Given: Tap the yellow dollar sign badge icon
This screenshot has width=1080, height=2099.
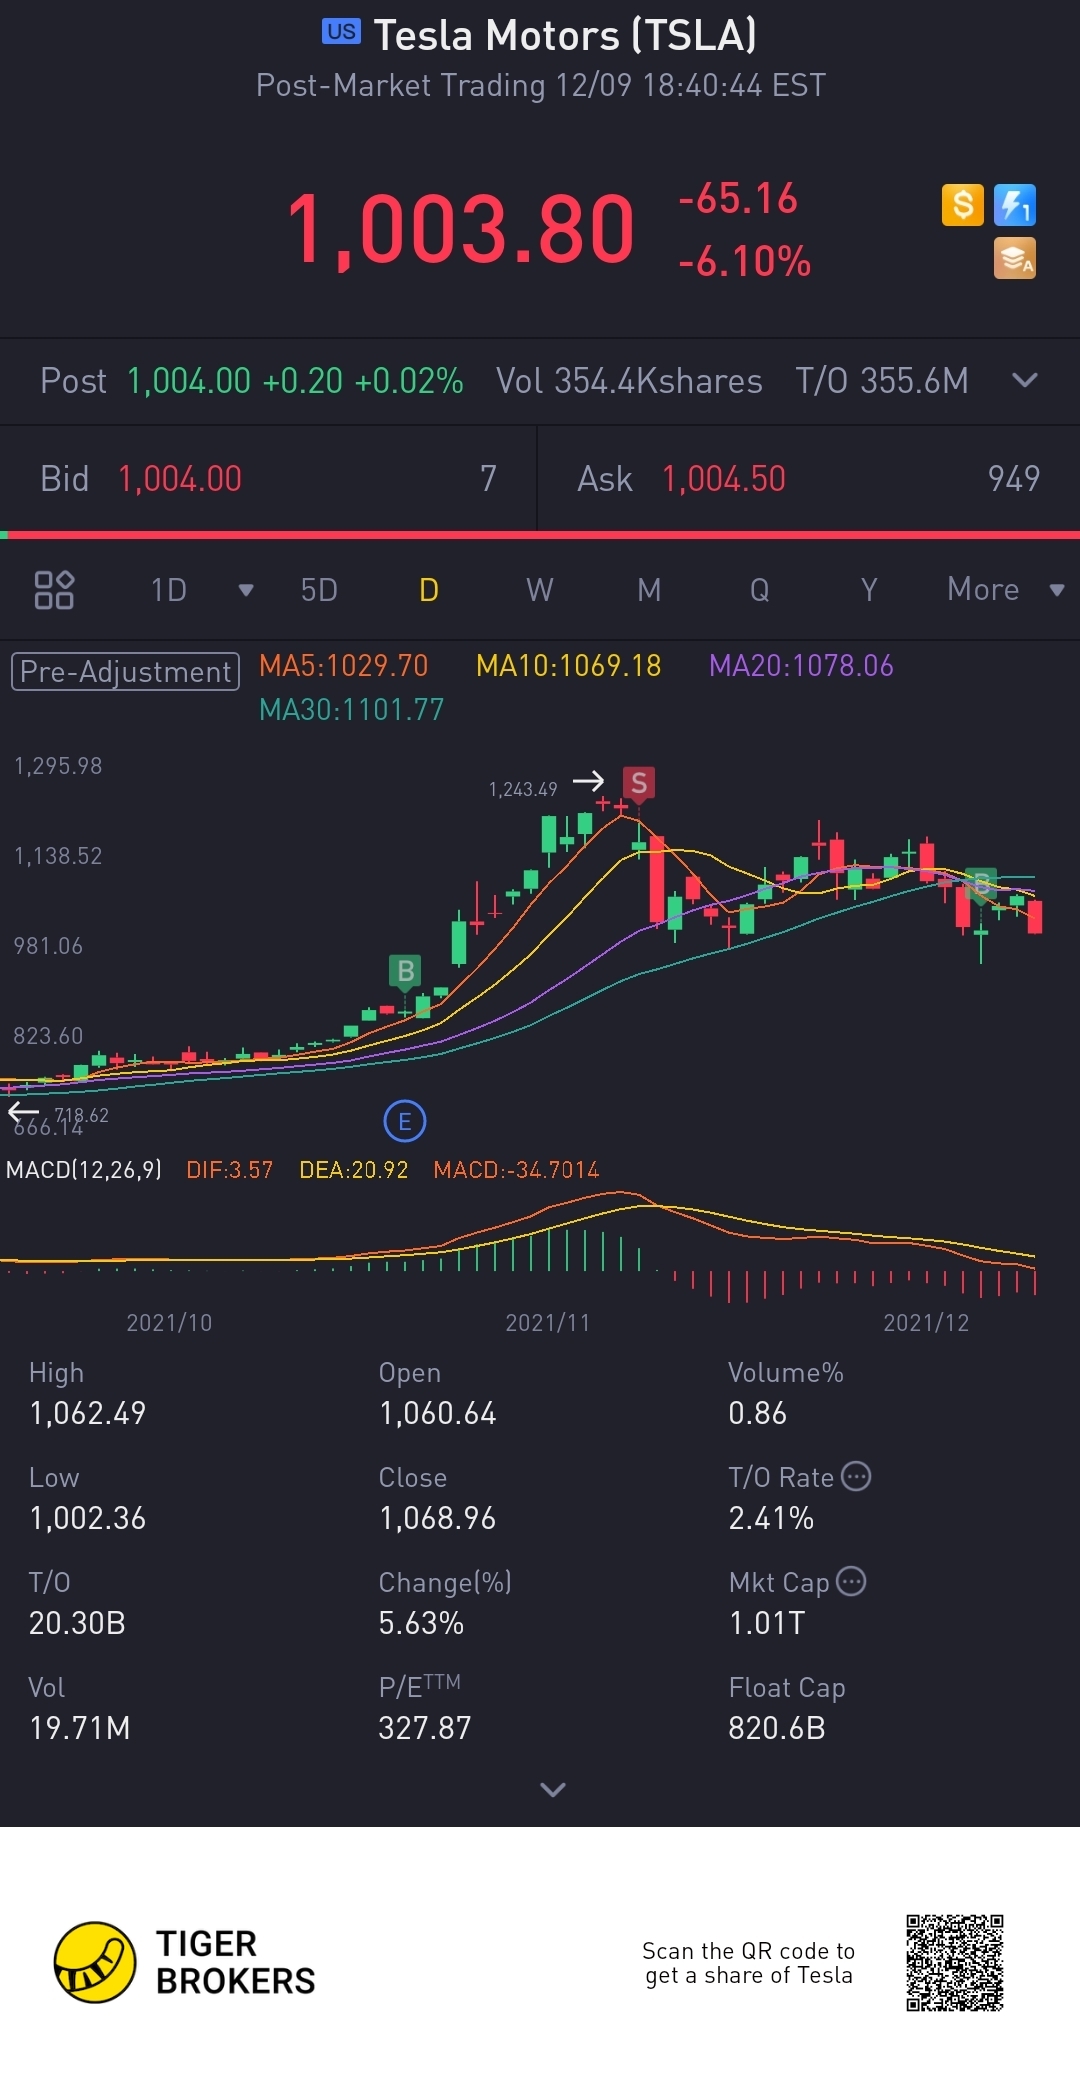Looking at the screenshot, I should click(x=963, y=205).
